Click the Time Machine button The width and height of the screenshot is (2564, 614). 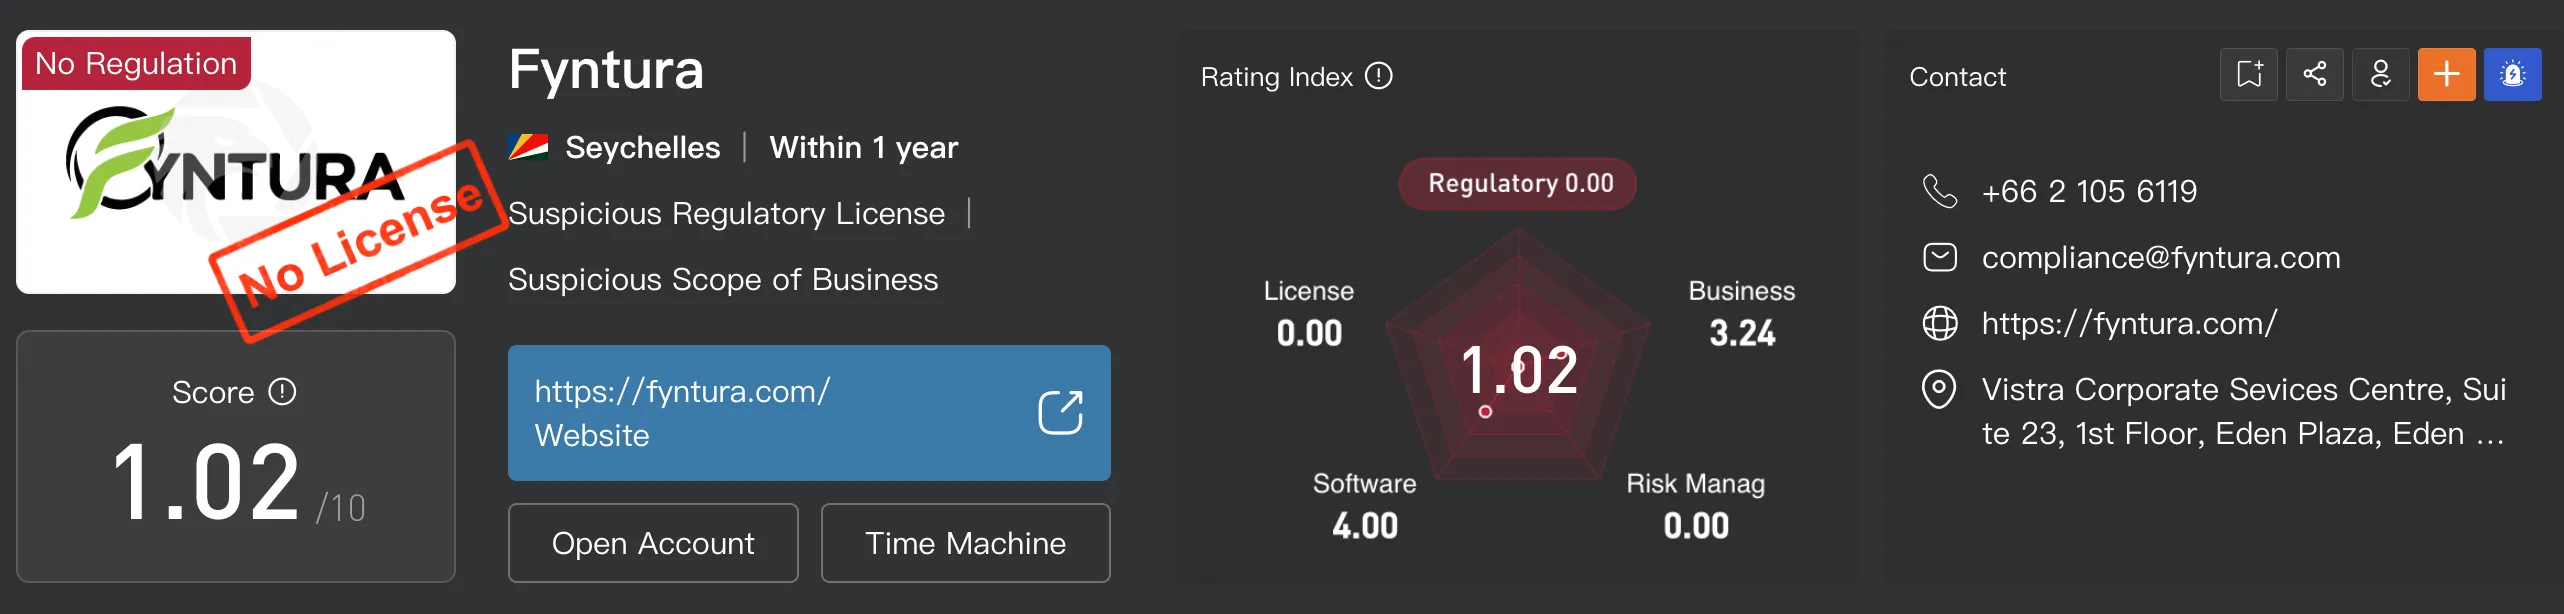coord(966,543)
